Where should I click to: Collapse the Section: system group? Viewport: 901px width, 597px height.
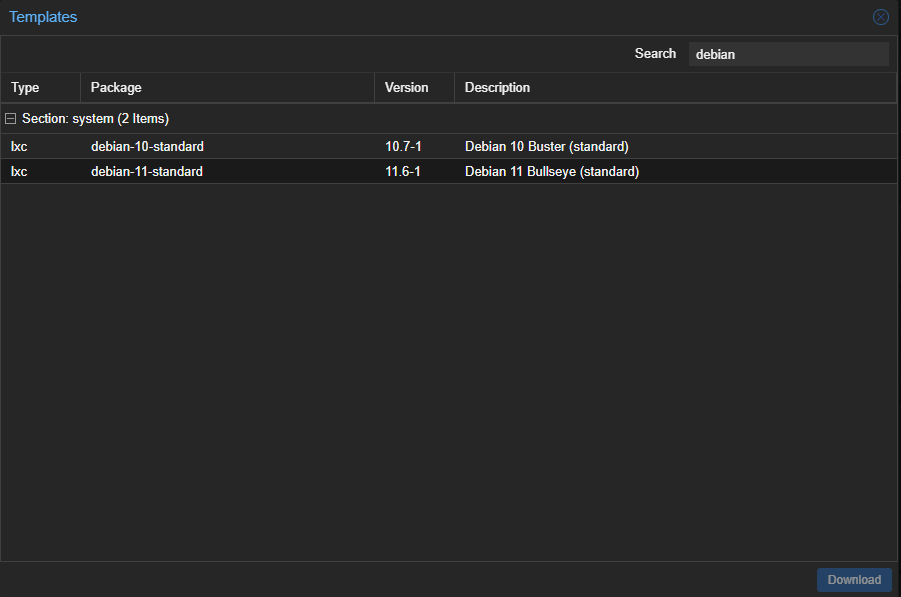(x=10, y=118)
